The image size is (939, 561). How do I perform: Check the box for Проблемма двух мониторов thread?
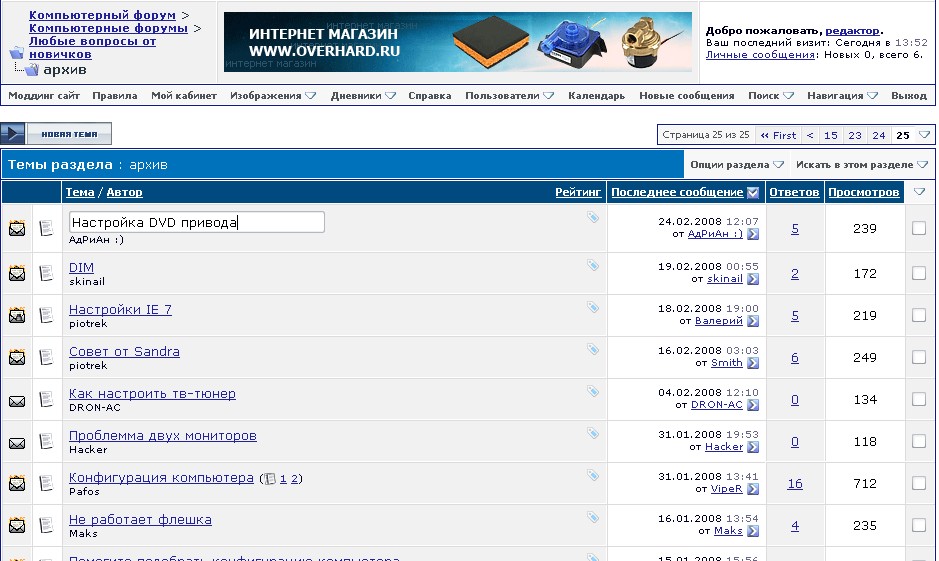(x=919, y=441)
